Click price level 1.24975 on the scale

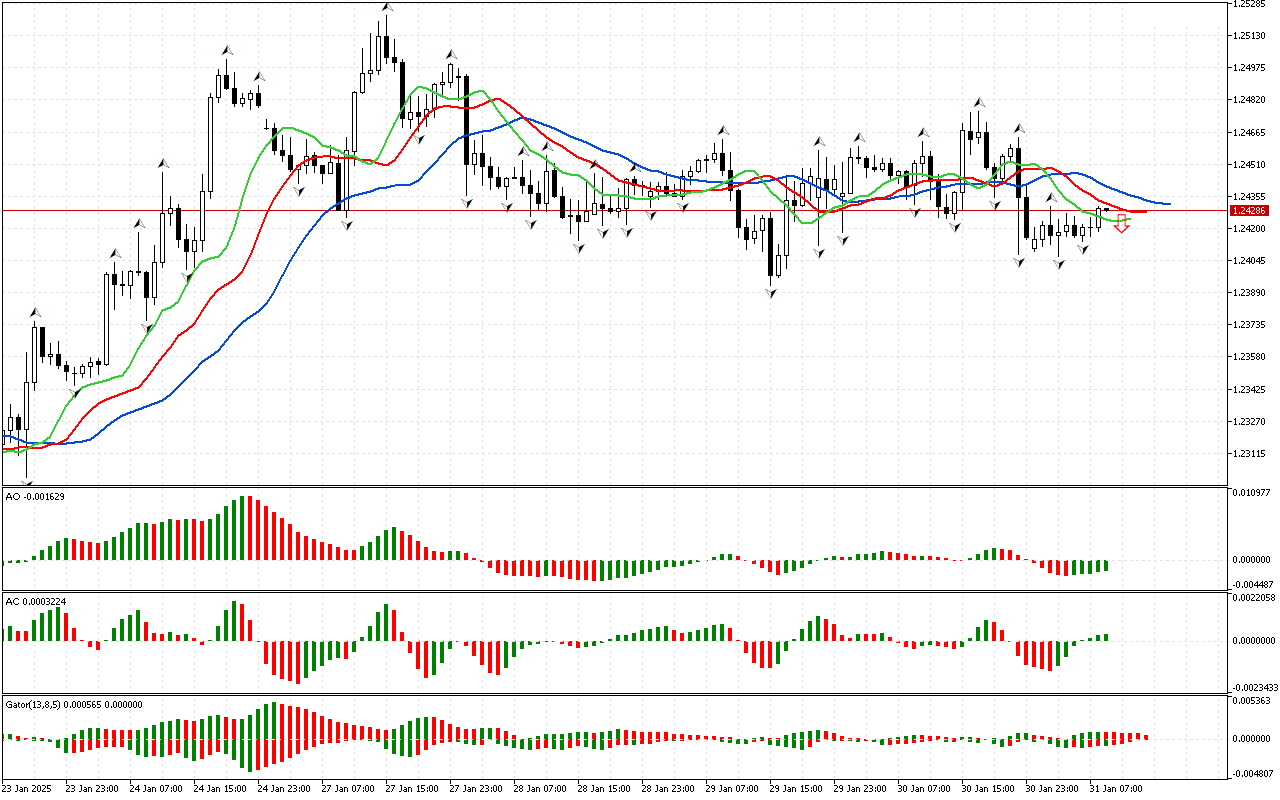coord(1251,67)
